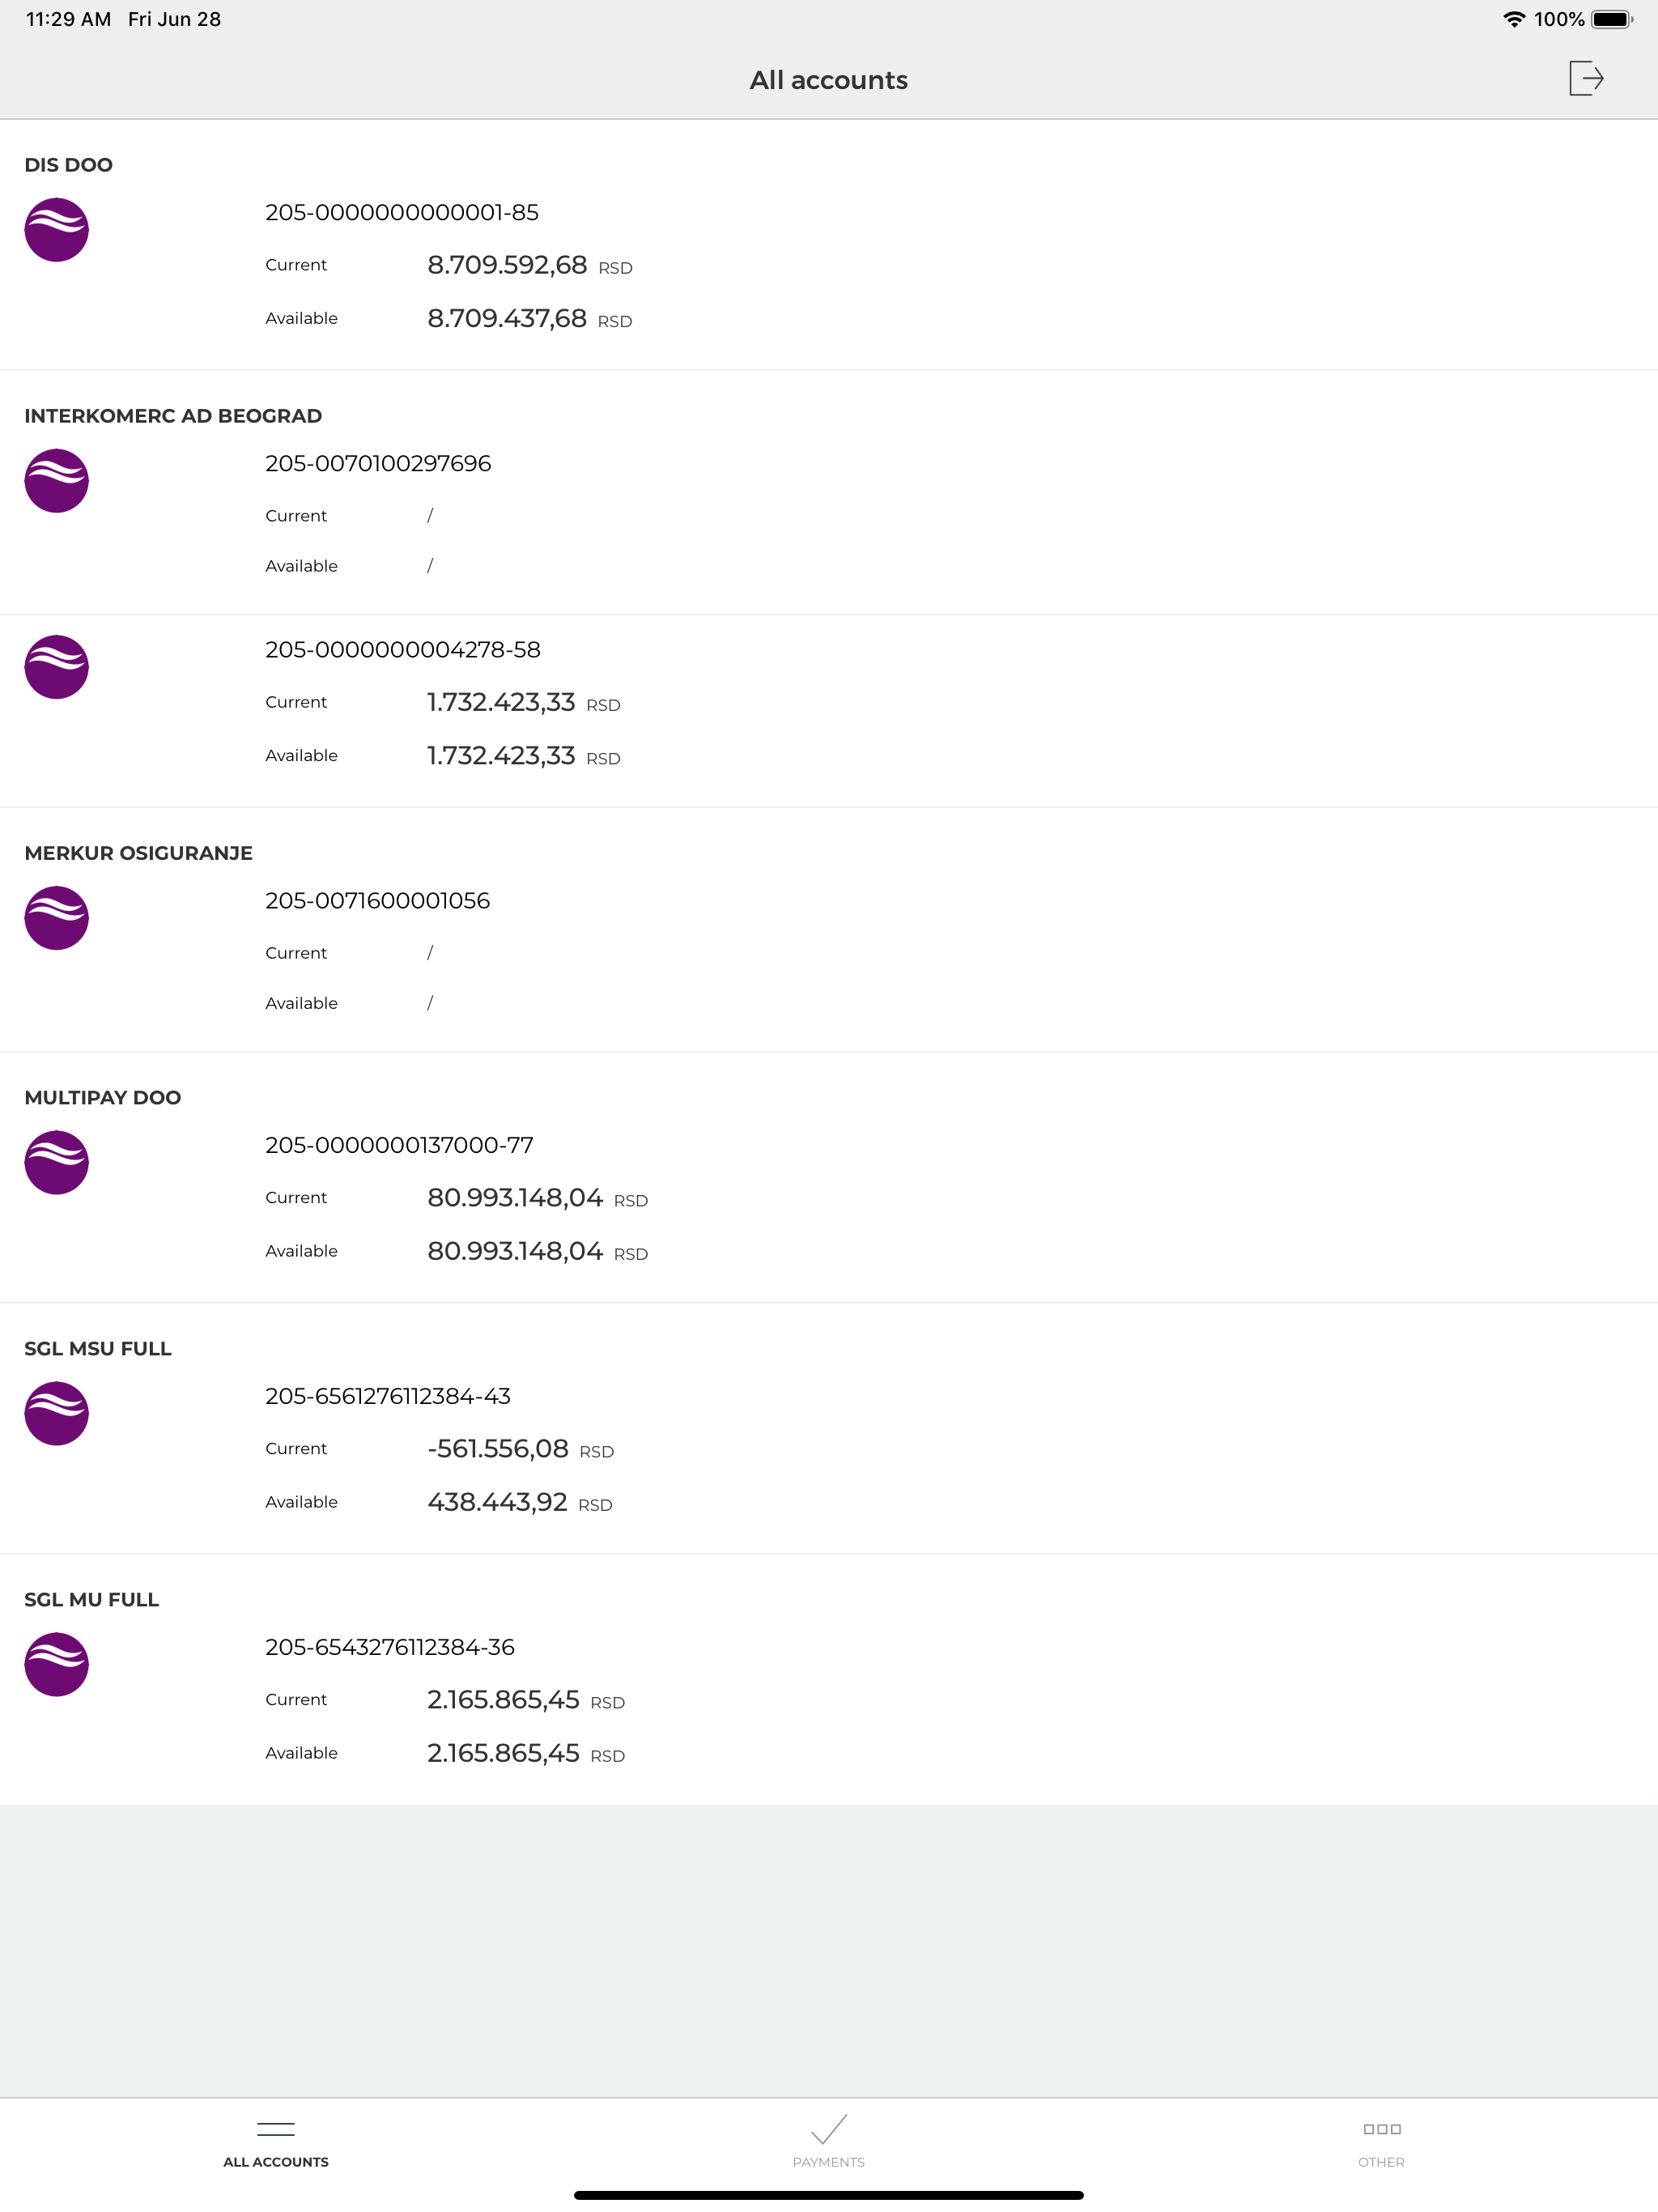Select account number 205-0000000137000-77

[x=399, y=1144]
